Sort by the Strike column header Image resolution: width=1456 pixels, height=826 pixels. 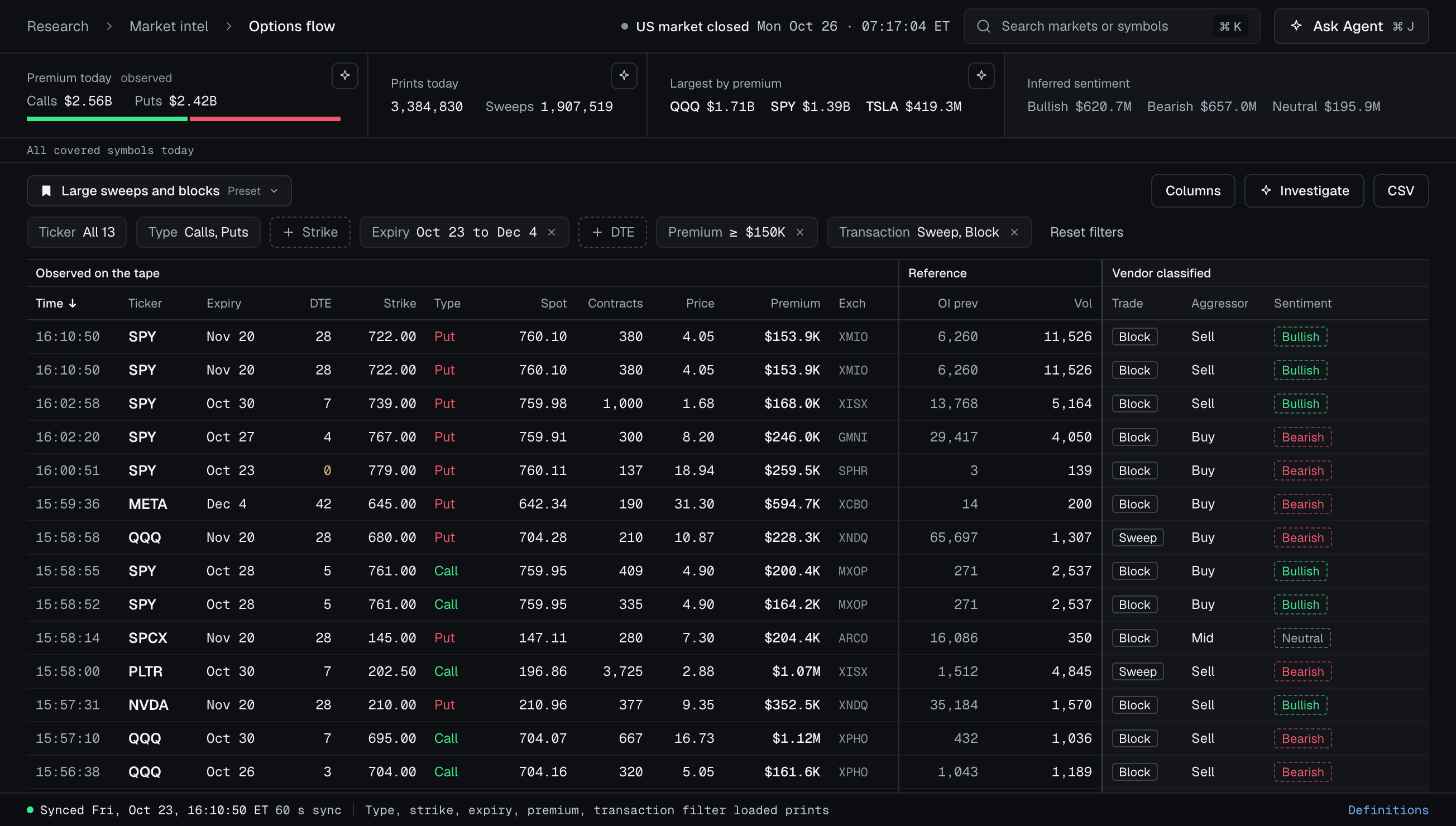click(x=400, y=303)
